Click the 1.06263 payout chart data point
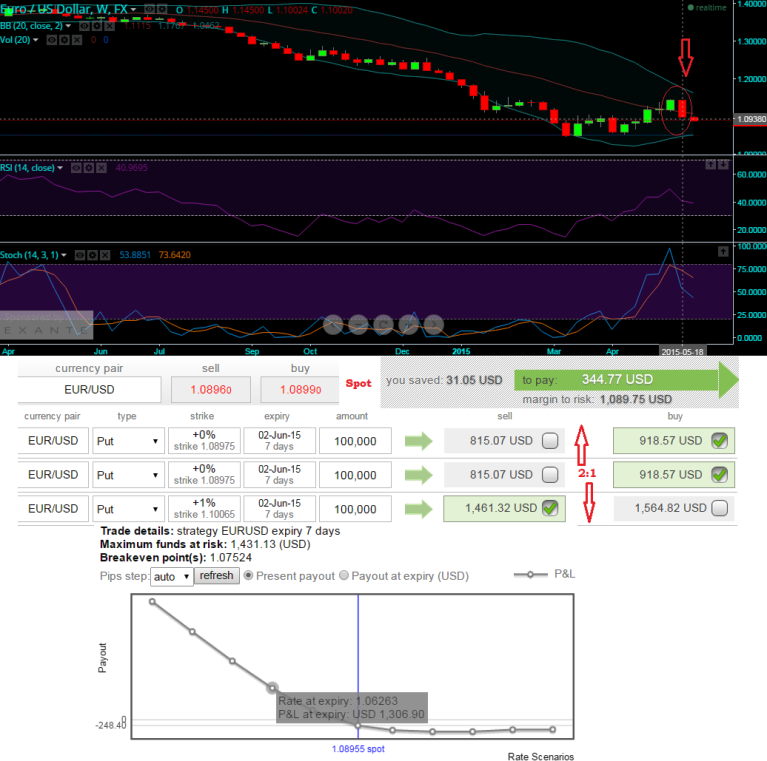The width and height of the screenshot is (767, 761). [272, 688]
